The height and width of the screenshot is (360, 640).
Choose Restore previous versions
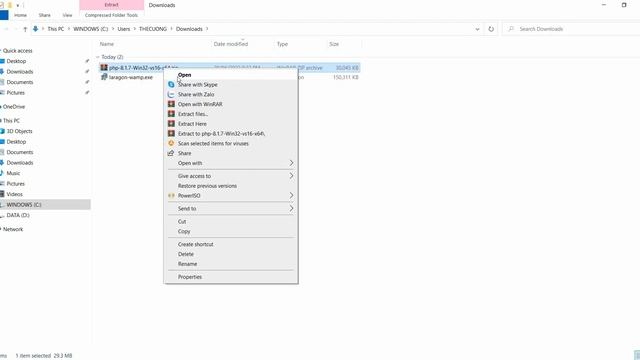pyautogui.click(x=231, y=186)
